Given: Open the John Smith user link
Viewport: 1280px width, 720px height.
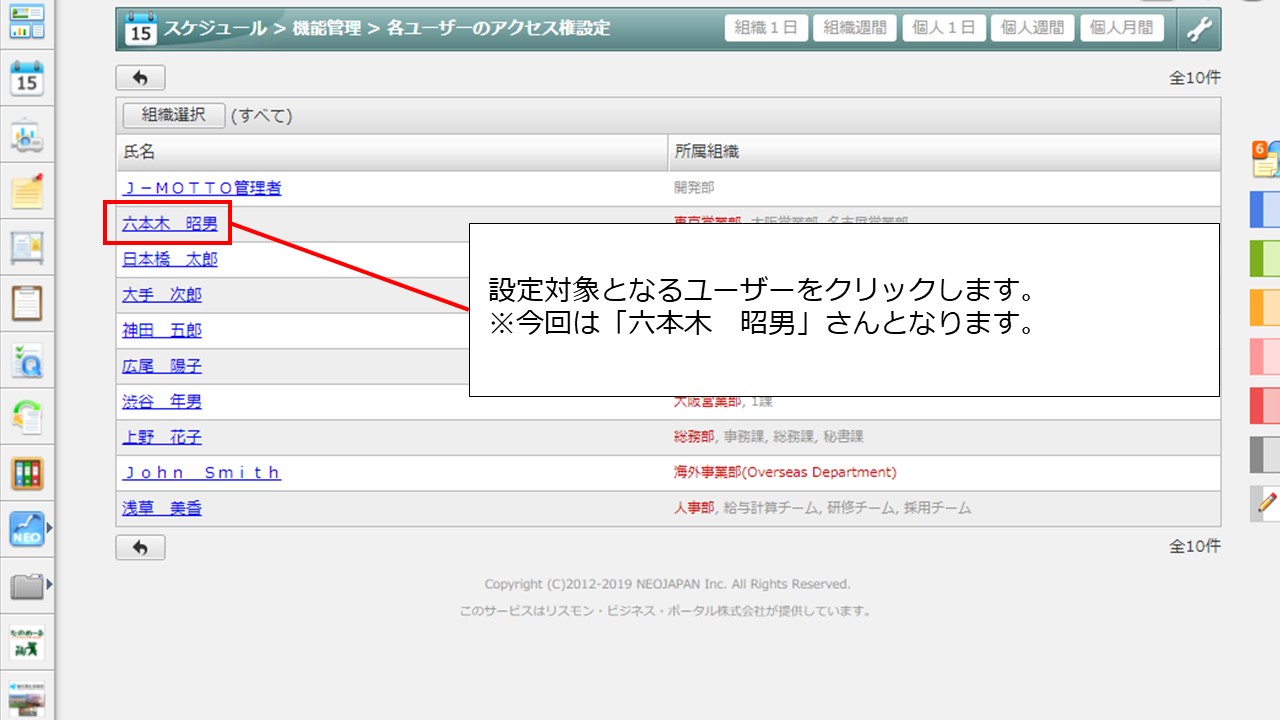Looking at the screenshot, I should coord(201,473).
